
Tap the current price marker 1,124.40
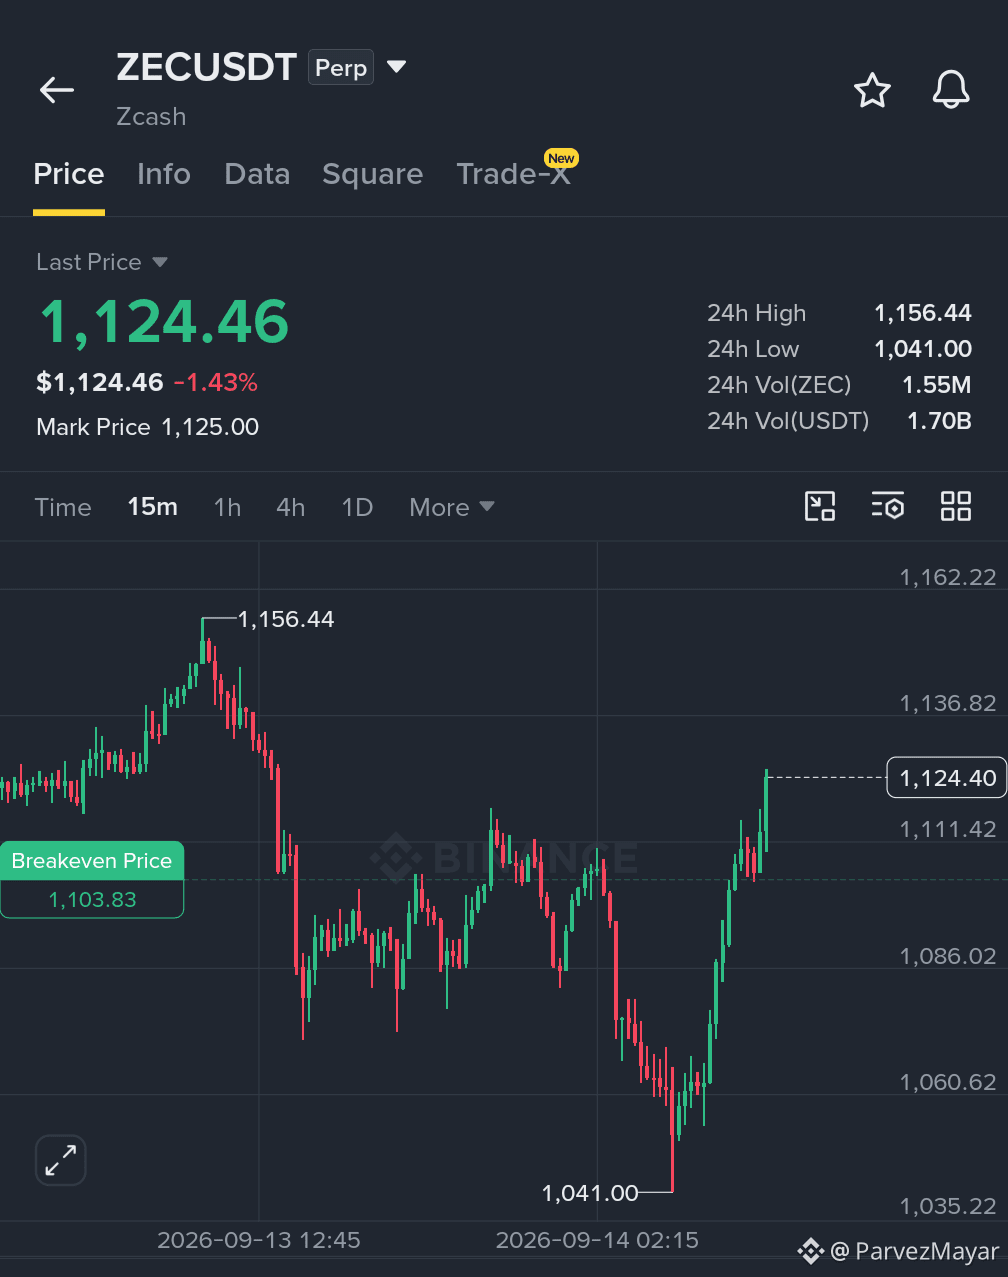(x=946, y=777)
